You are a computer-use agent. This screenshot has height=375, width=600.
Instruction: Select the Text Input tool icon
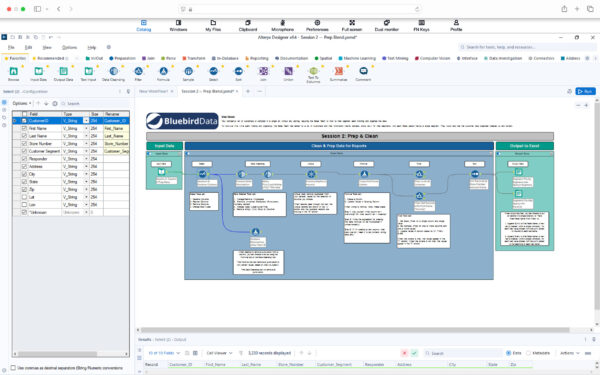[x=88, y=71]
